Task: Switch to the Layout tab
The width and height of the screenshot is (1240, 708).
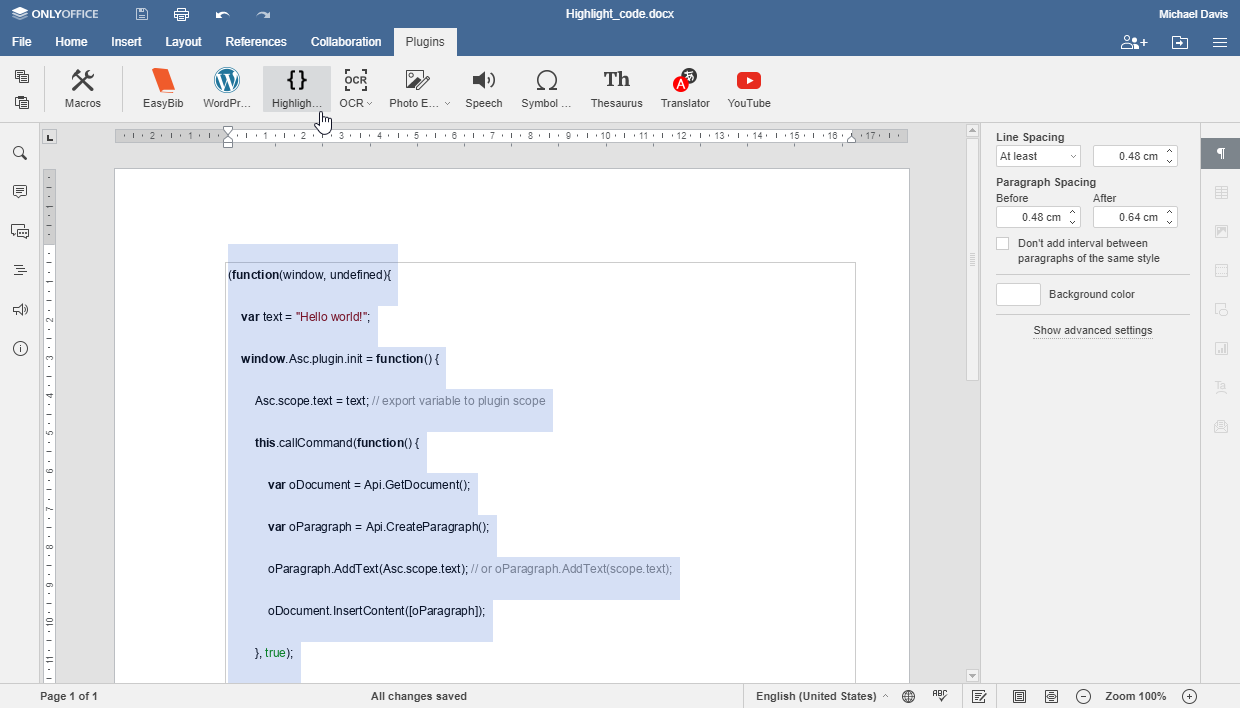Action: pos(183,42)
